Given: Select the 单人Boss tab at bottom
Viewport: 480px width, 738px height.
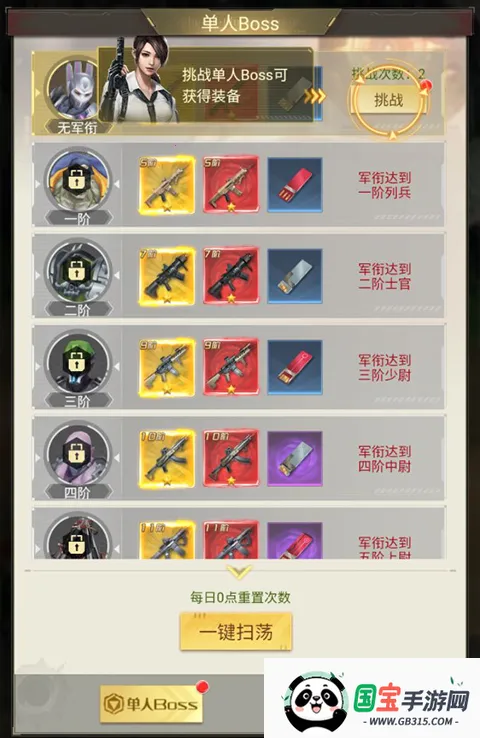Looking at the screenshot, I should [152, 704].
